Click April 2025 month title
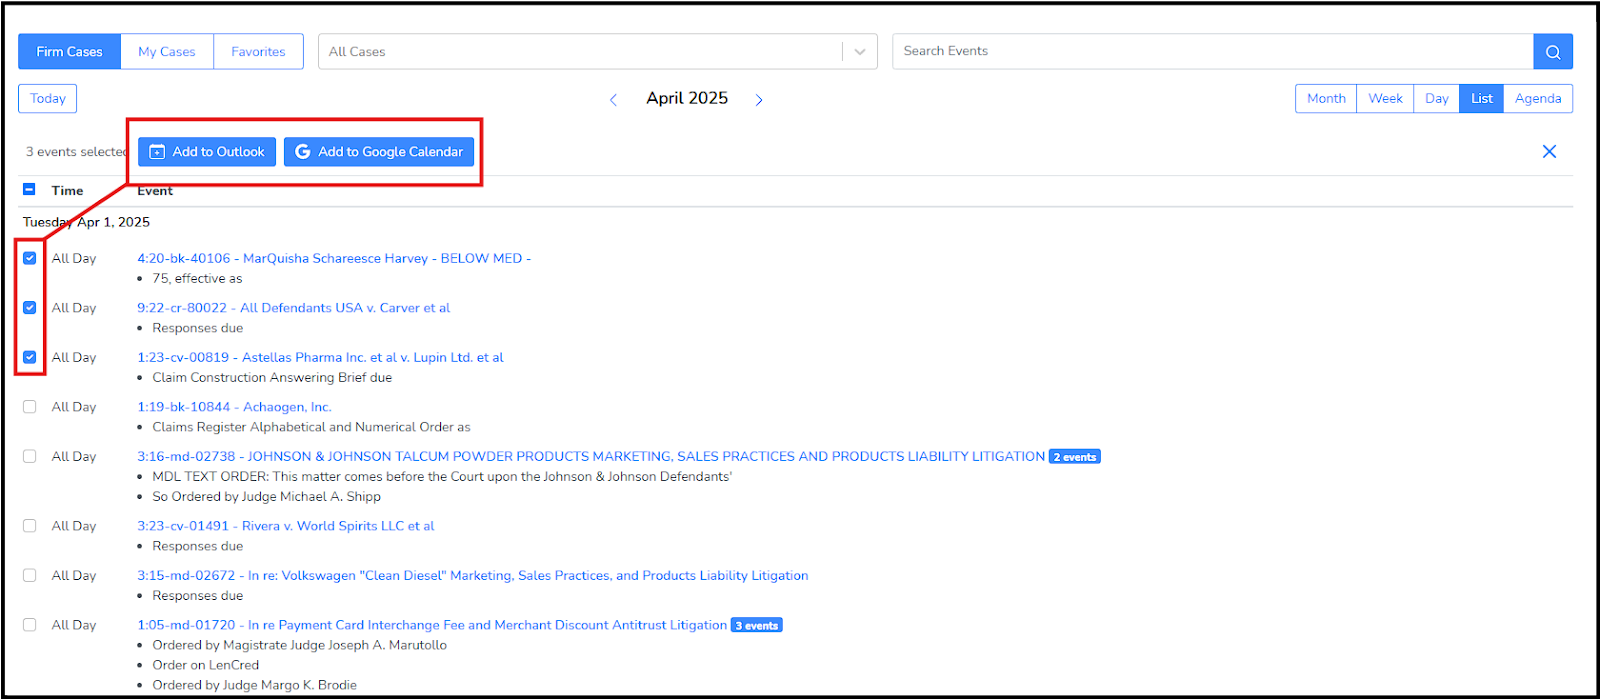Screen dimensions: 1600x699 [687, 98]
